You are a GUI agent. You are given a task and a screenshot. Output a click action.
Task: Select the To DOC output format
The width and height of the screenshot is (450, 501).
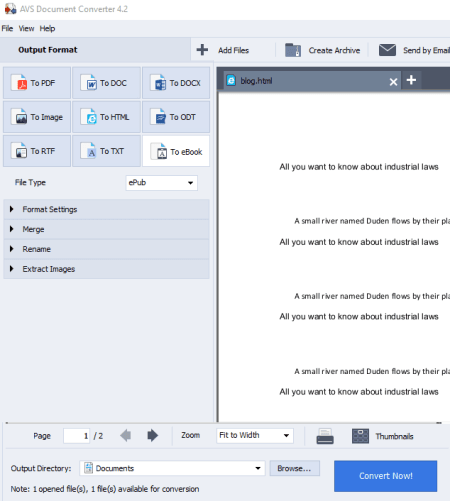[x=106, y=83]
